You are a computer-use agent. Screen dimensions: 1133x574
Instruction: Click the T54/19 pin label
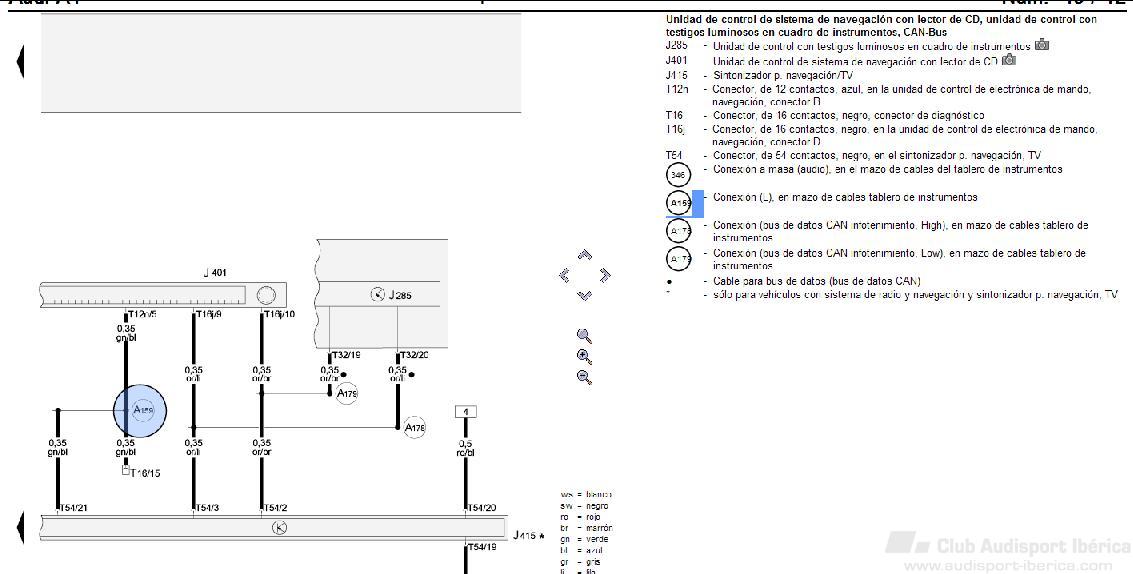pos(483,547)
